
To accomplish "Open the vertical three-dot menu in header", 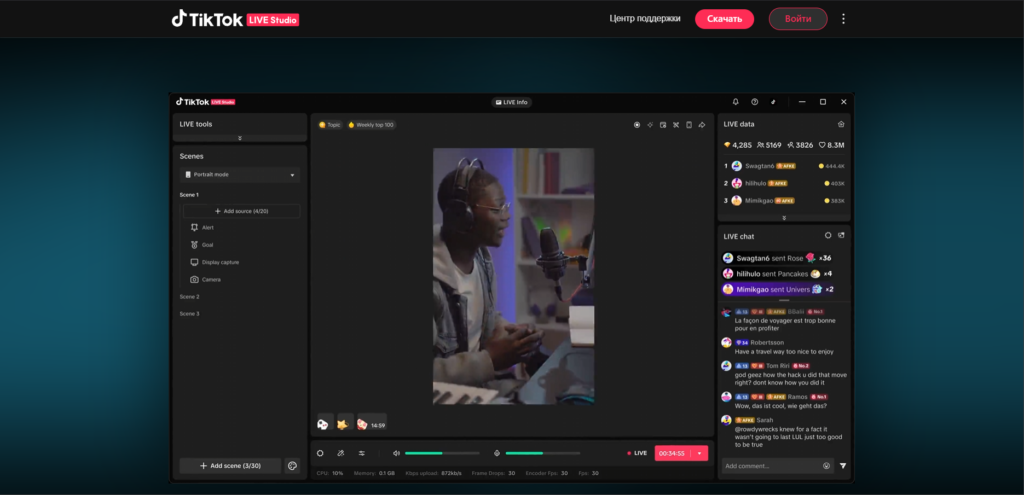I will click(843, 19).
